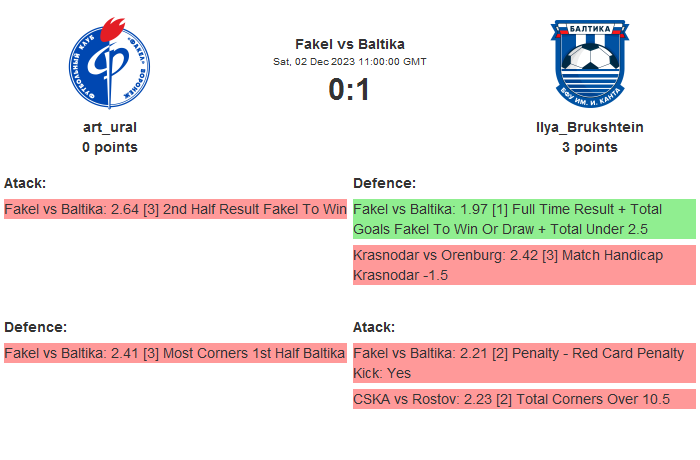
Task: Open the Fakel vs Baltika match title
Action: coord(350,44)
